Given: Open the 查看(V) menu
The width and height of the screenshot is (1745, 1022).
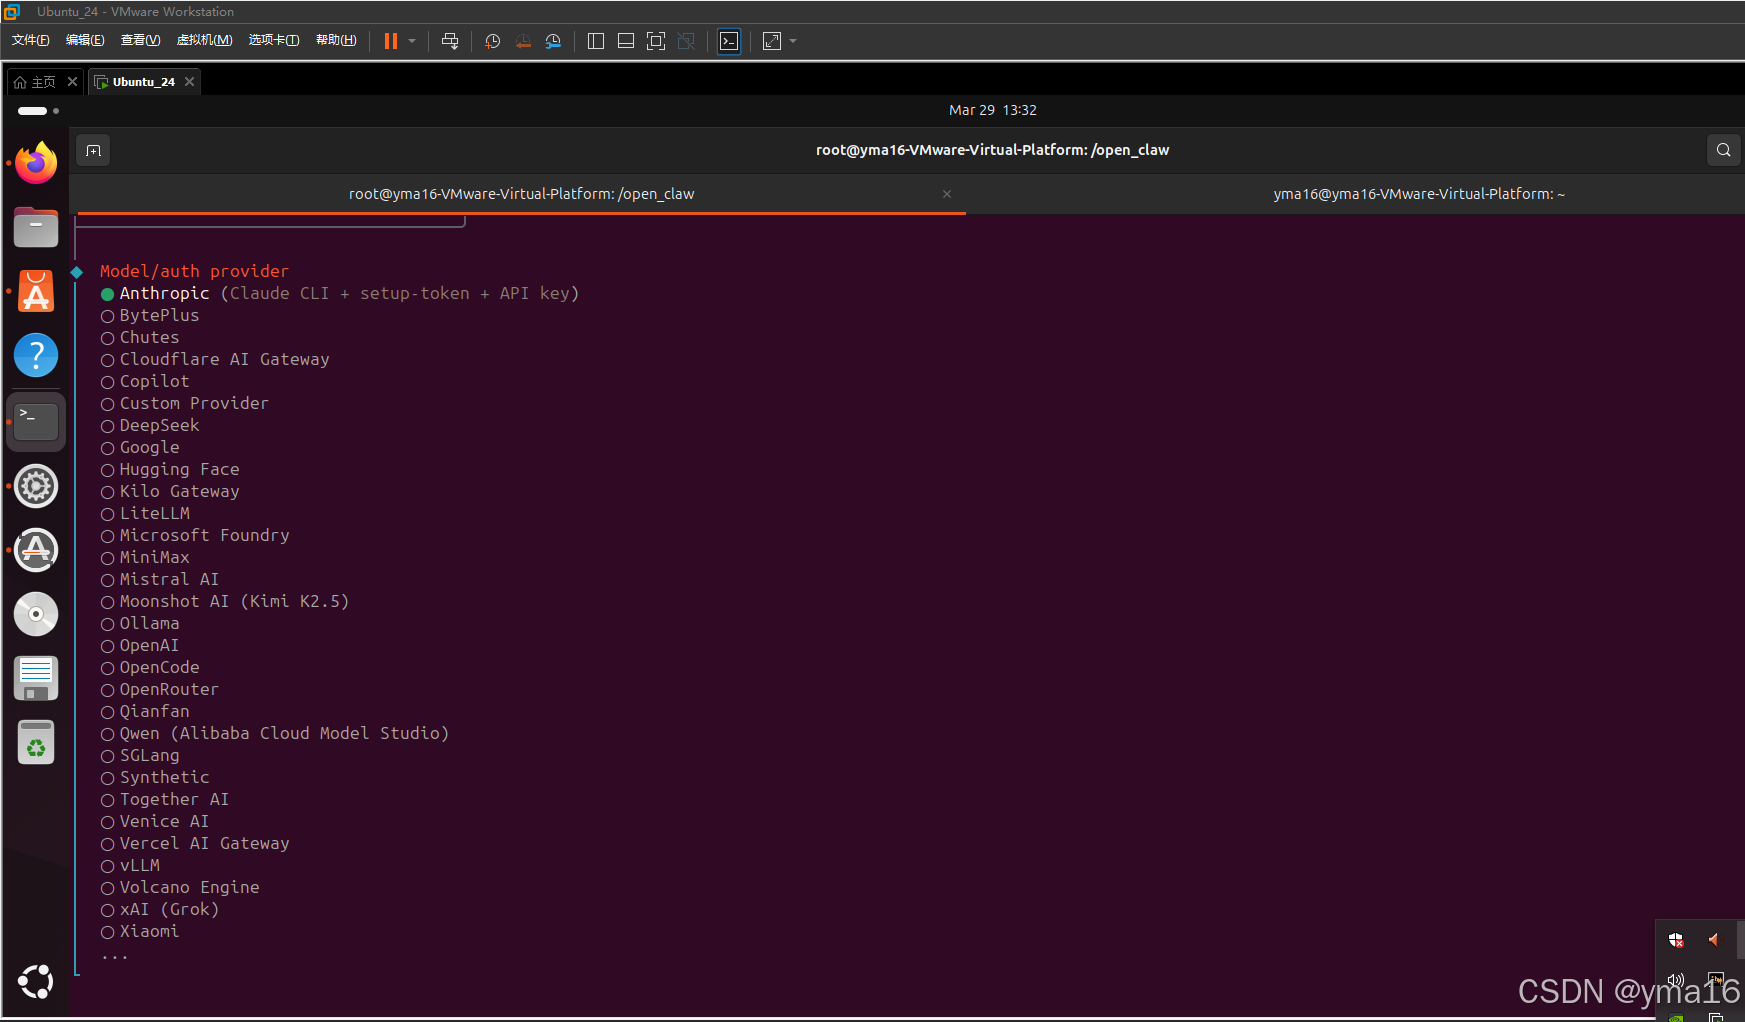Looking at the screenshot, I should 140,40.
